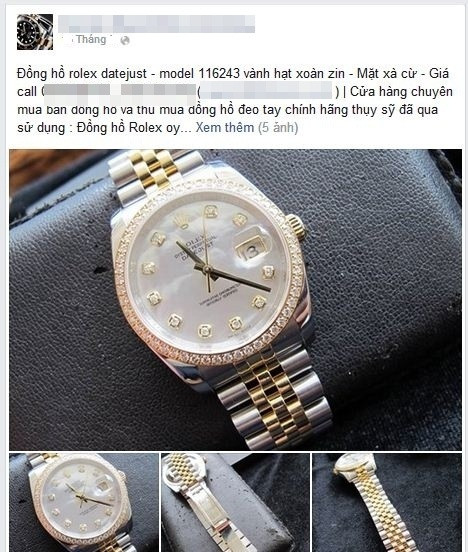This screenshot has height=552, width=468.
Task: Open the blurred poster name link
Action: click(156, 24)
